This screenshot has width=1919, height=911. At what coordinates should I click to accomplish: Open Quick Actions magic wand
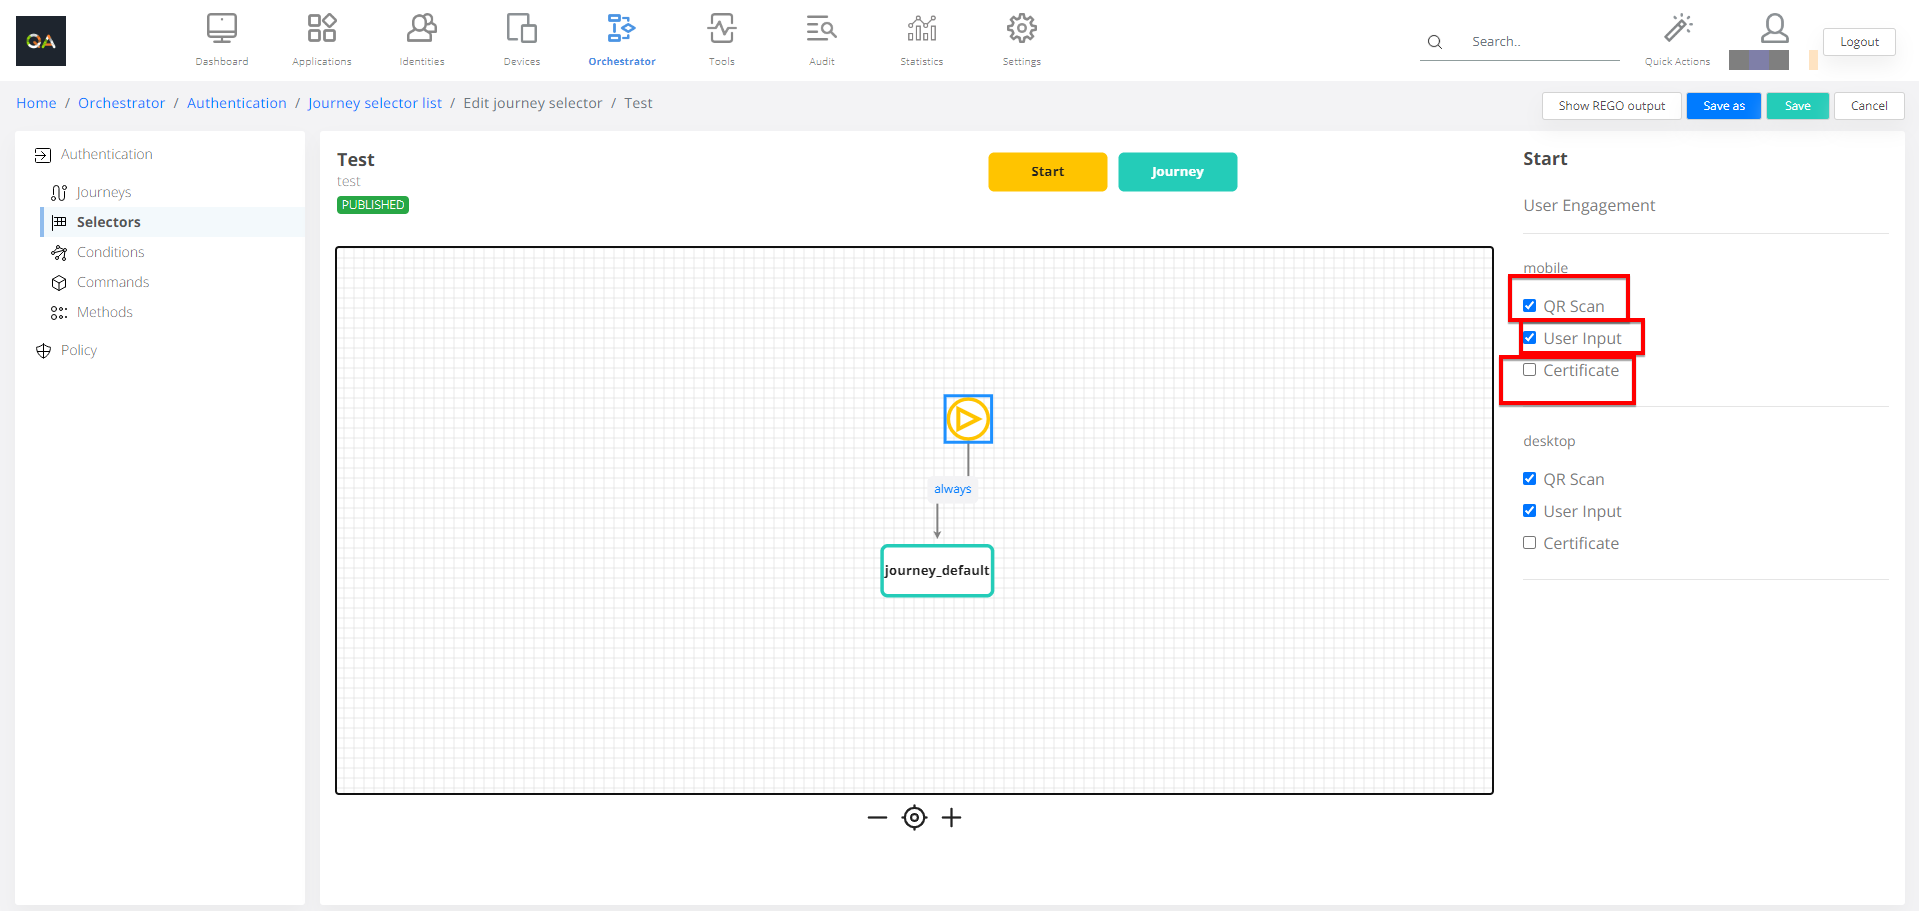click(1677, 29)
